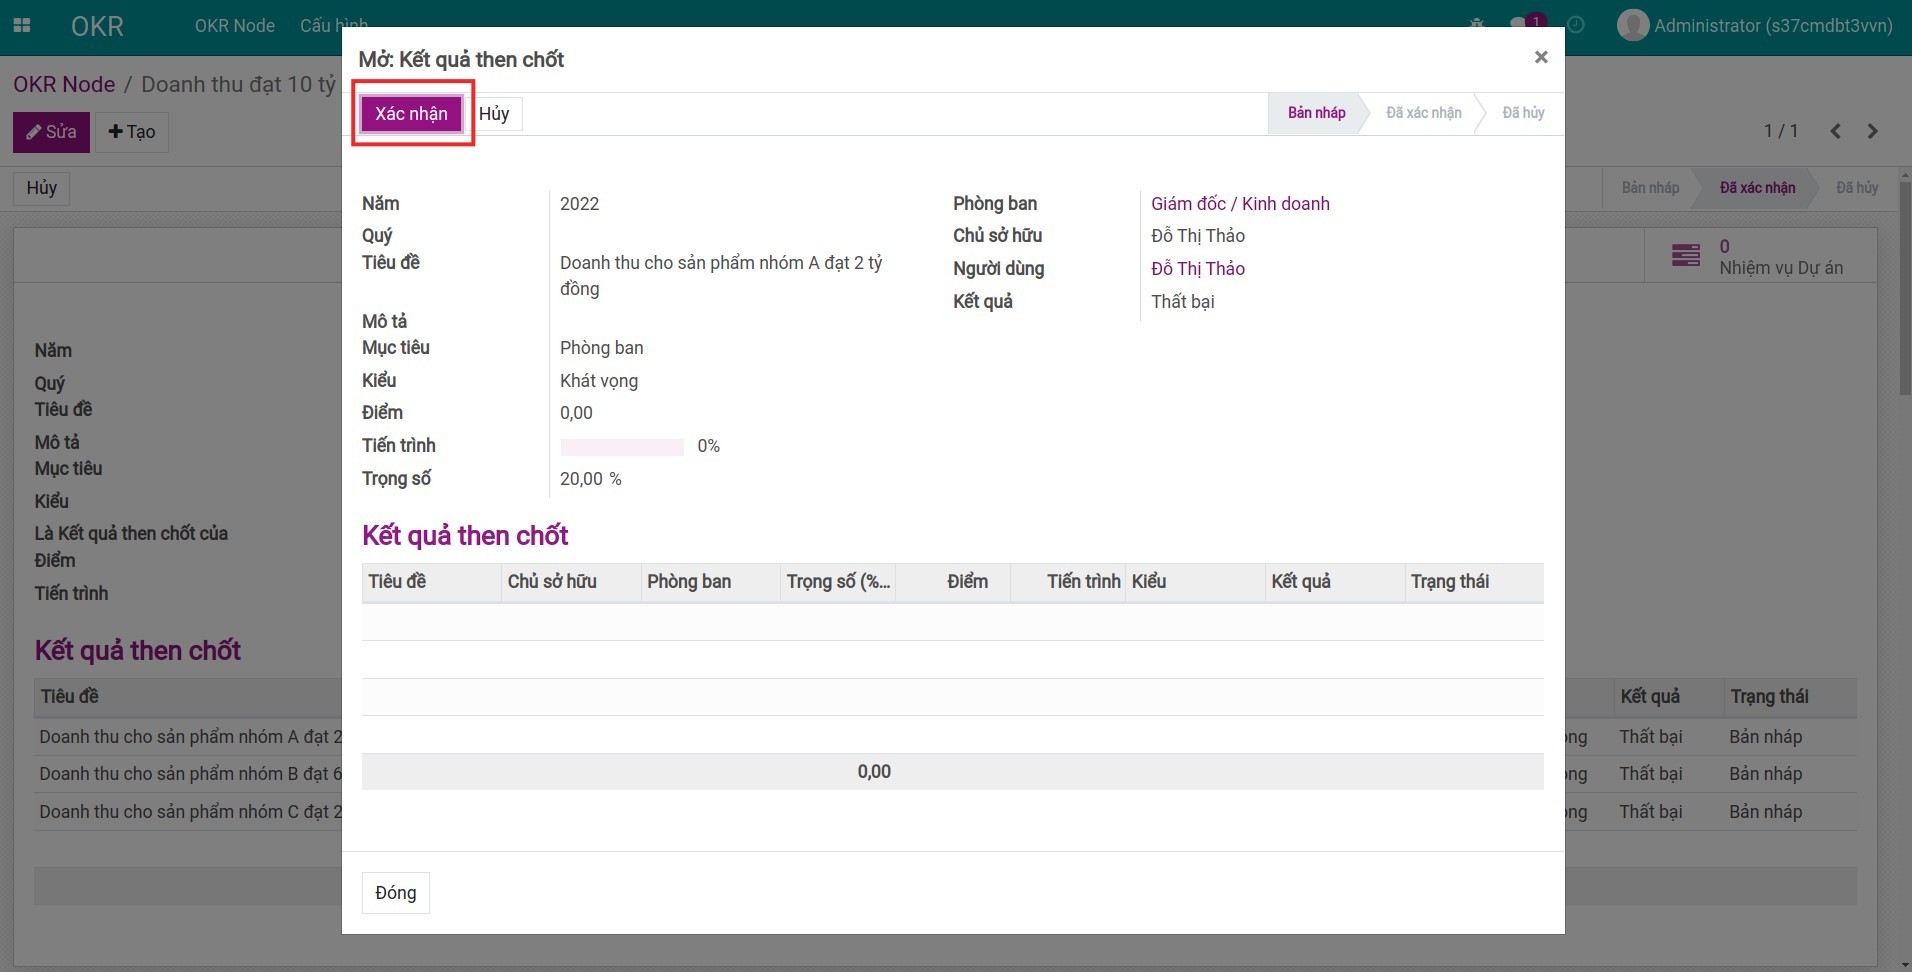The image size is (1912, 972).
Task: Open the OKR Node top menu
Action: (x=234, y=26)
